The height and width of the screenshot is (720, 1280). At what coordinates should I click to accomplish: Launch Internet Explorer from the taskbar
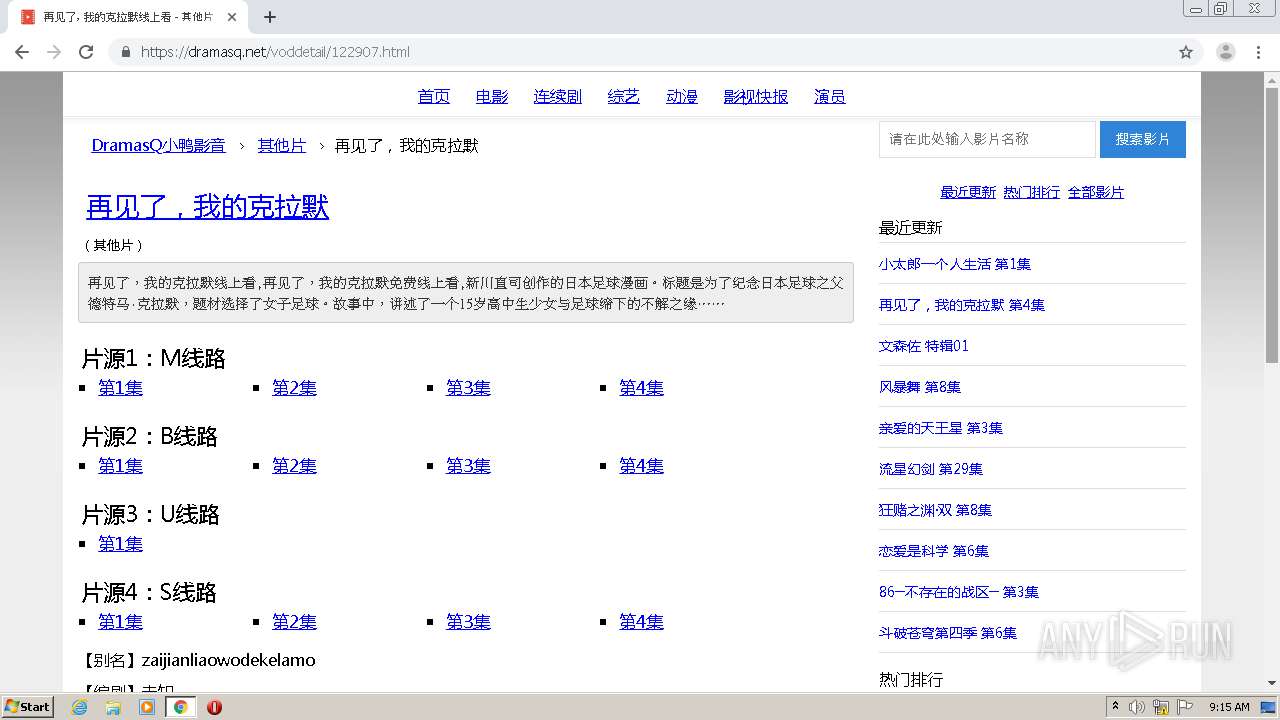pos(80,707)
